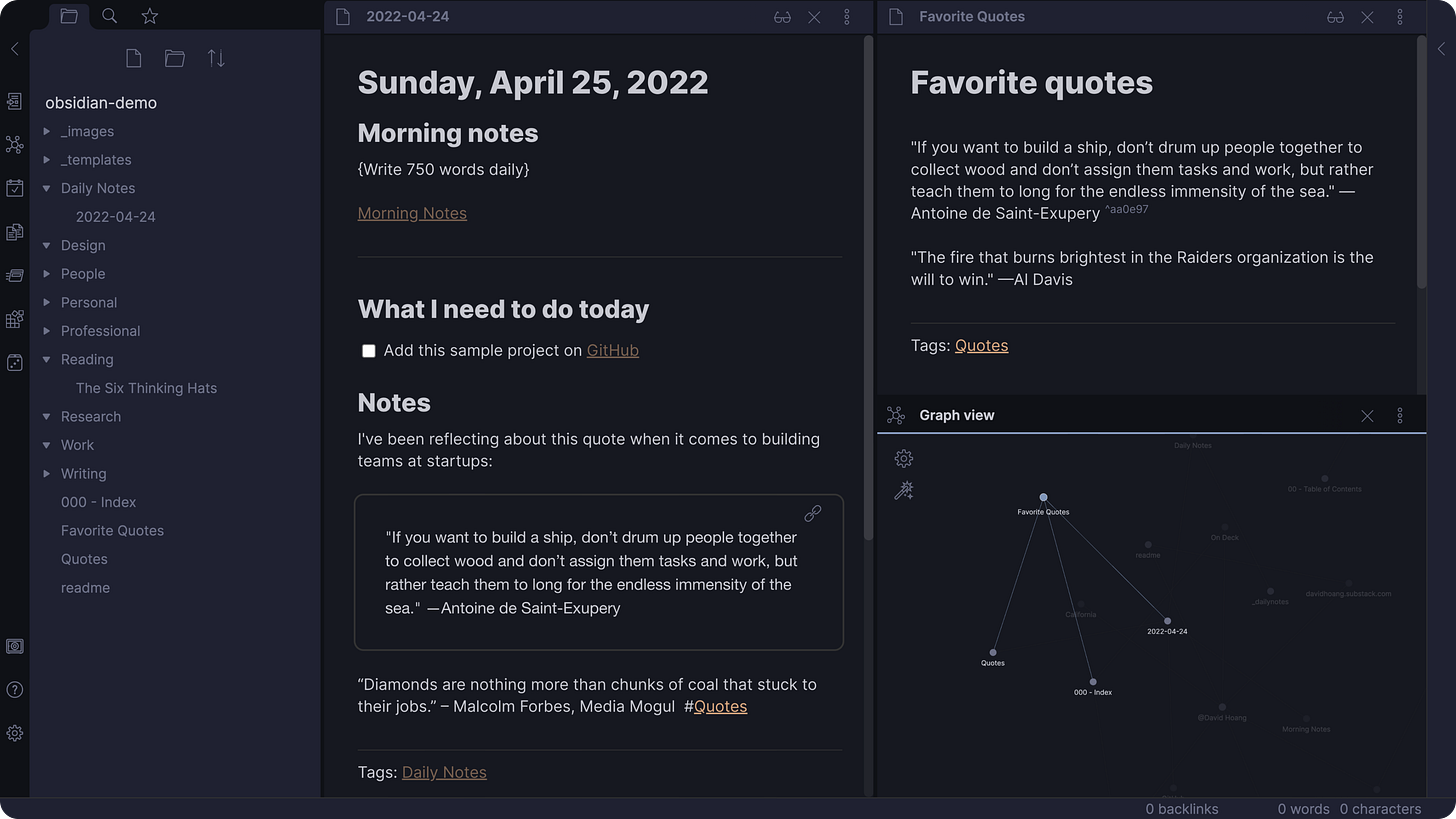The image size is (1456, 819).
Task: Open the GitHub link
Action: coord(613,350)
